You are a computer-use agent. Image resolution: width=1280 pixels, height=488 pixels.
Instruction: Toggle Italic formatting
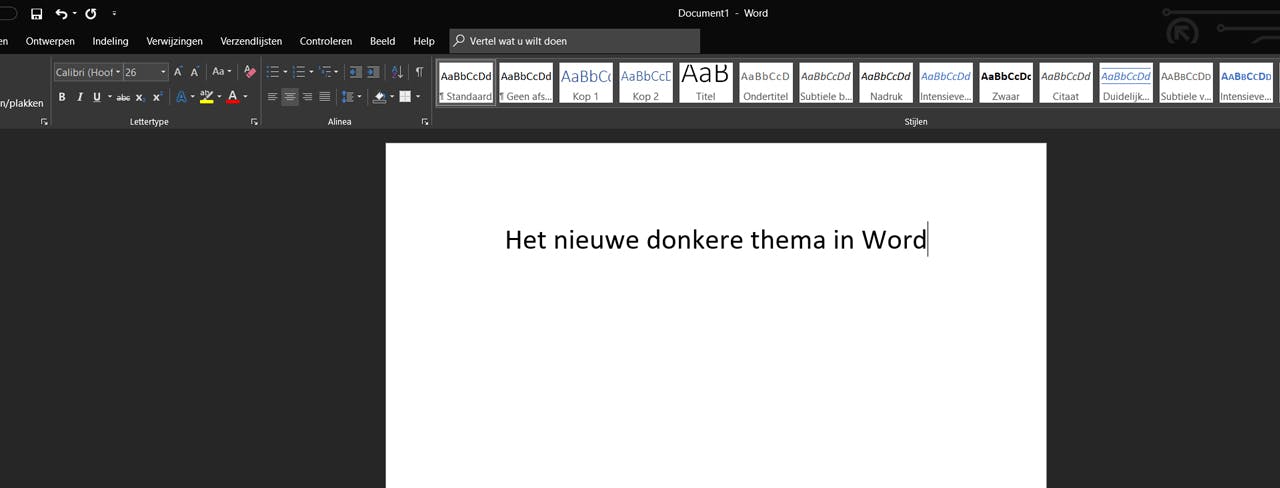(79, 97)
